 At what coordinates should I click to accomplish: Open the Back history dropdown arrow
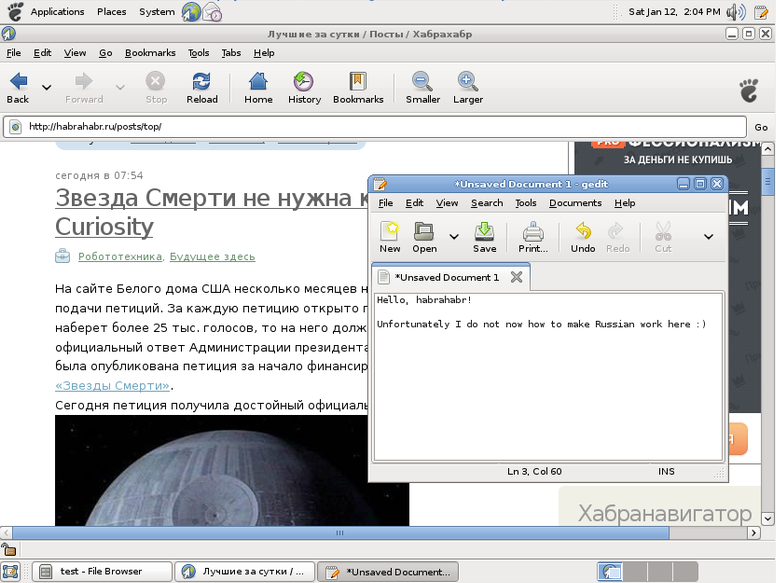pos(47,88)
